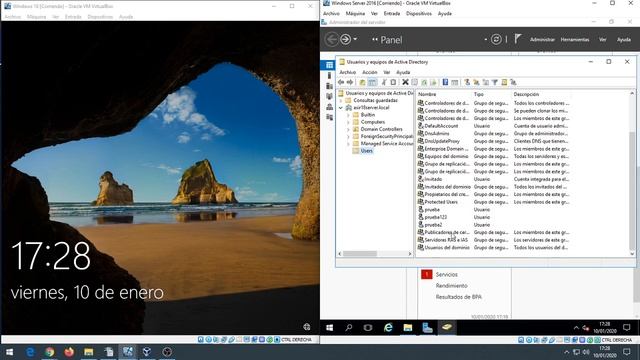Open the Administrar menu in Server Manager
This screenshot has height=360, width=640.
tap(542, 40)
